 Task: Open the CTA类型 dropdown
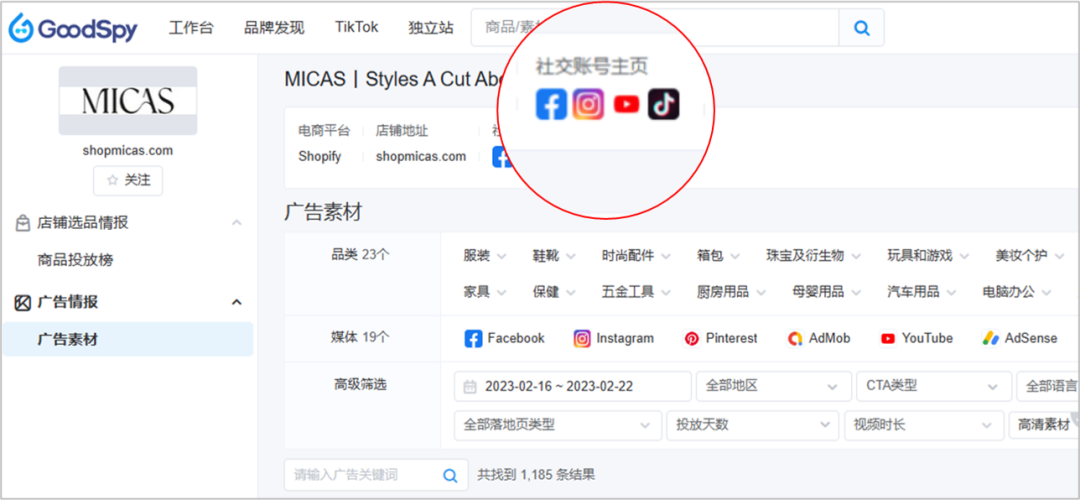(933, 386)
